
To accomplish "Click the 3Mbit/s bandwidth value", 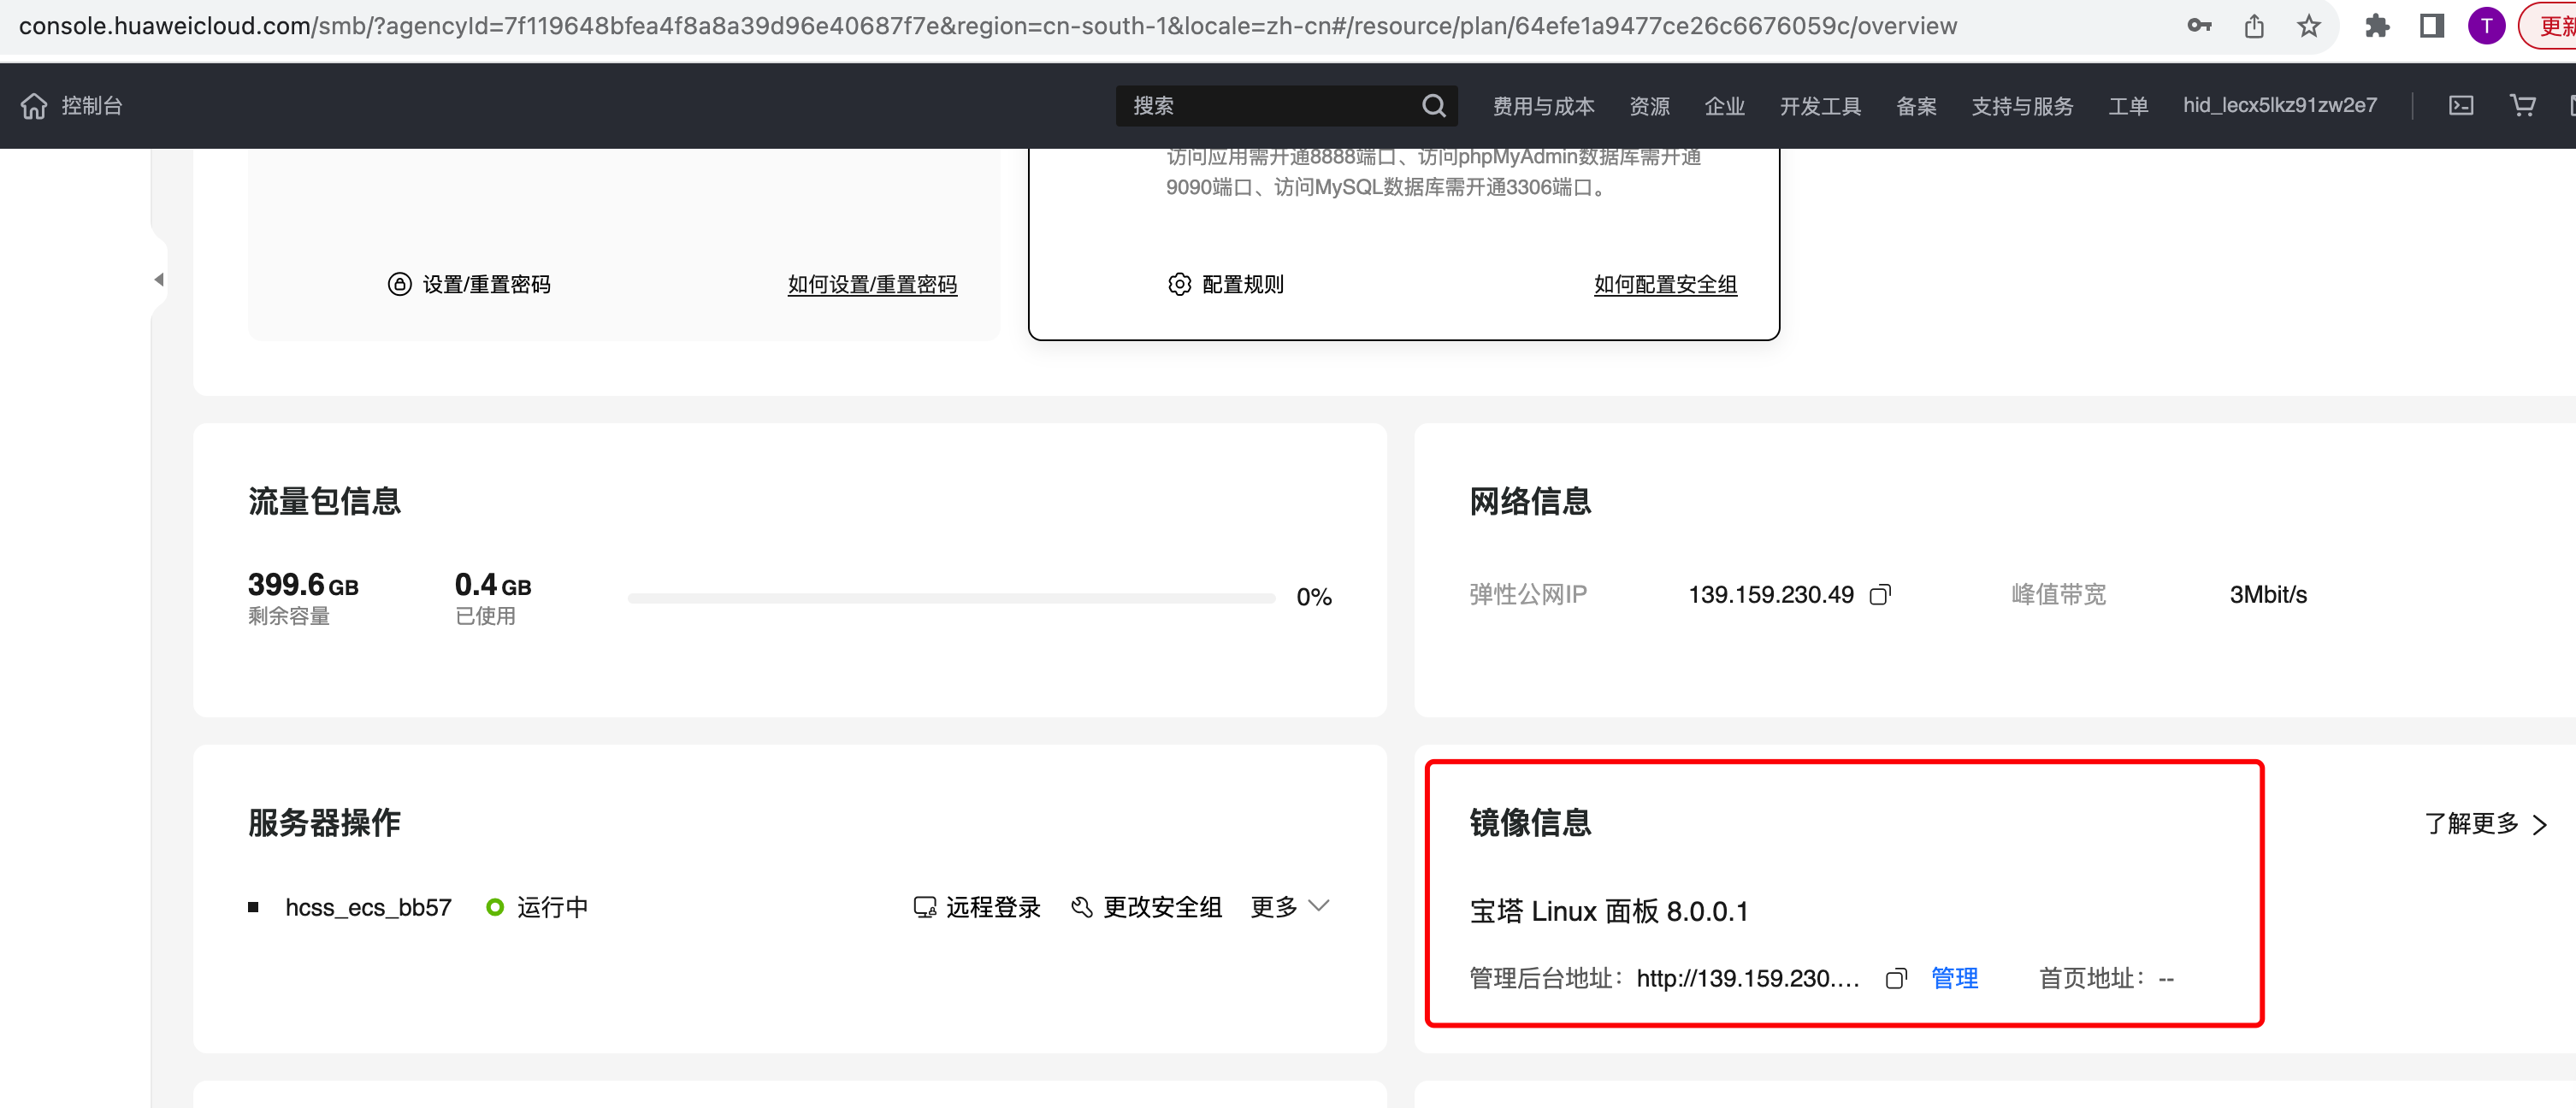I will tap(2268, 595).
